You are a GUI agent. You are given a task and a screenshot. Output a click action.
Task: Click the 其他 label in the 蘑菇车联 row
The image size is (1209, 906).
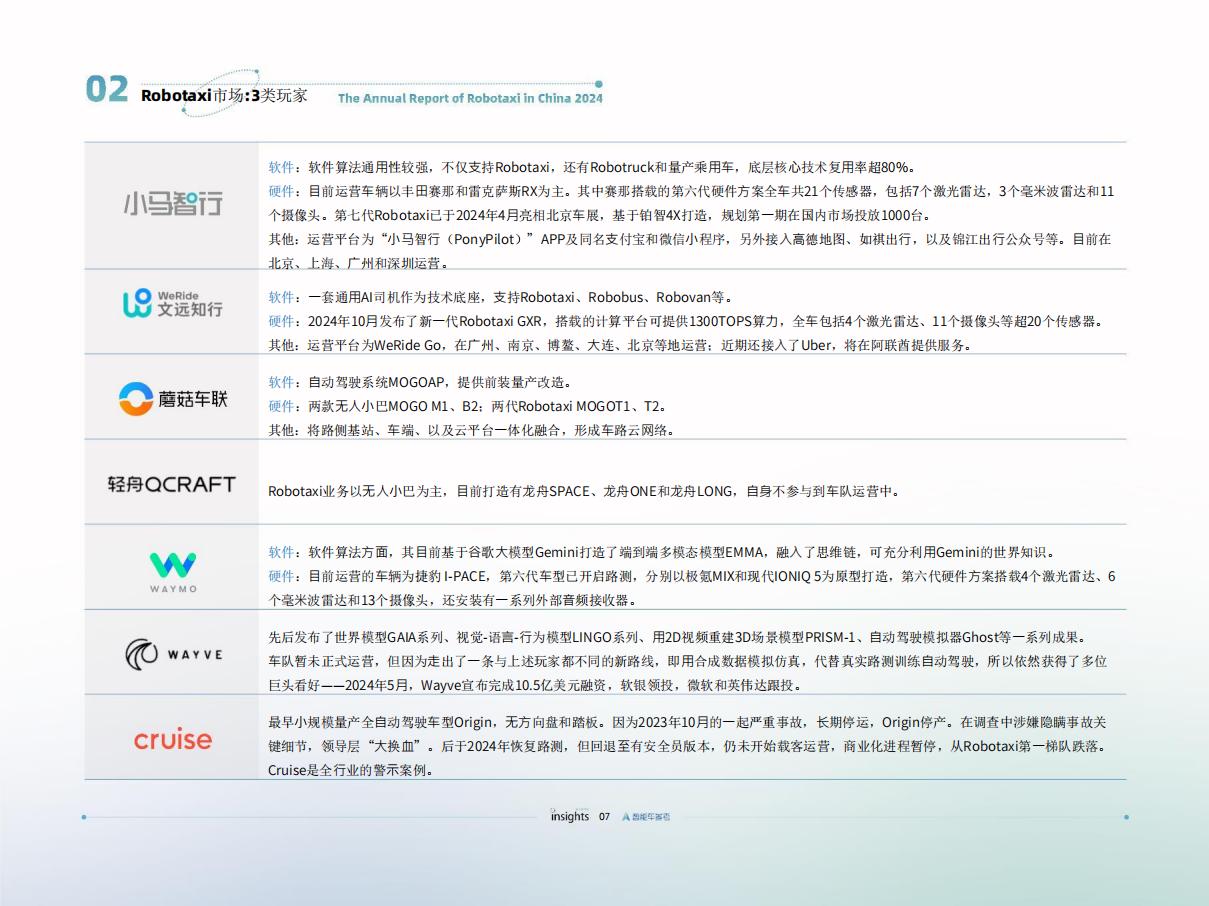(281, 430)
